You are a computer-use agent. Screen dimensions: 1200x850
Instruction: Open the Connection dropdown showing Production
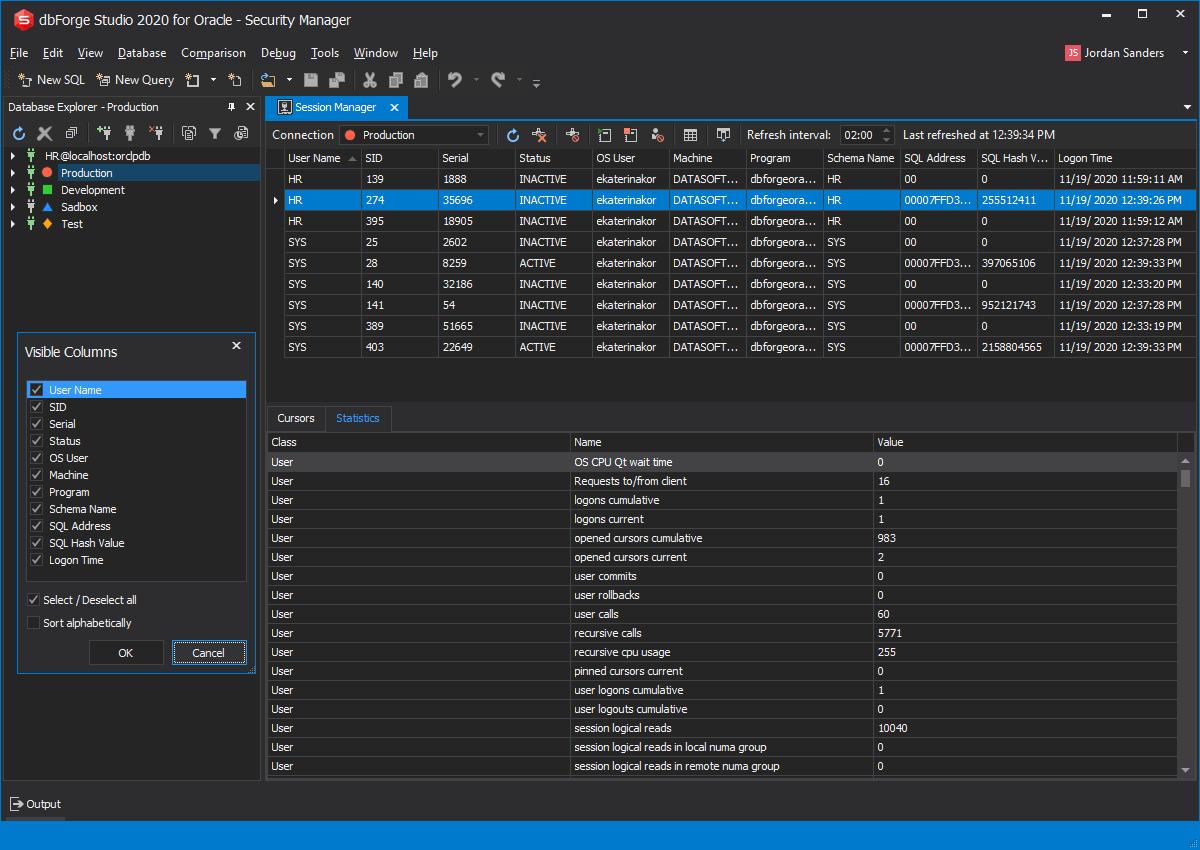coord(414,135)
